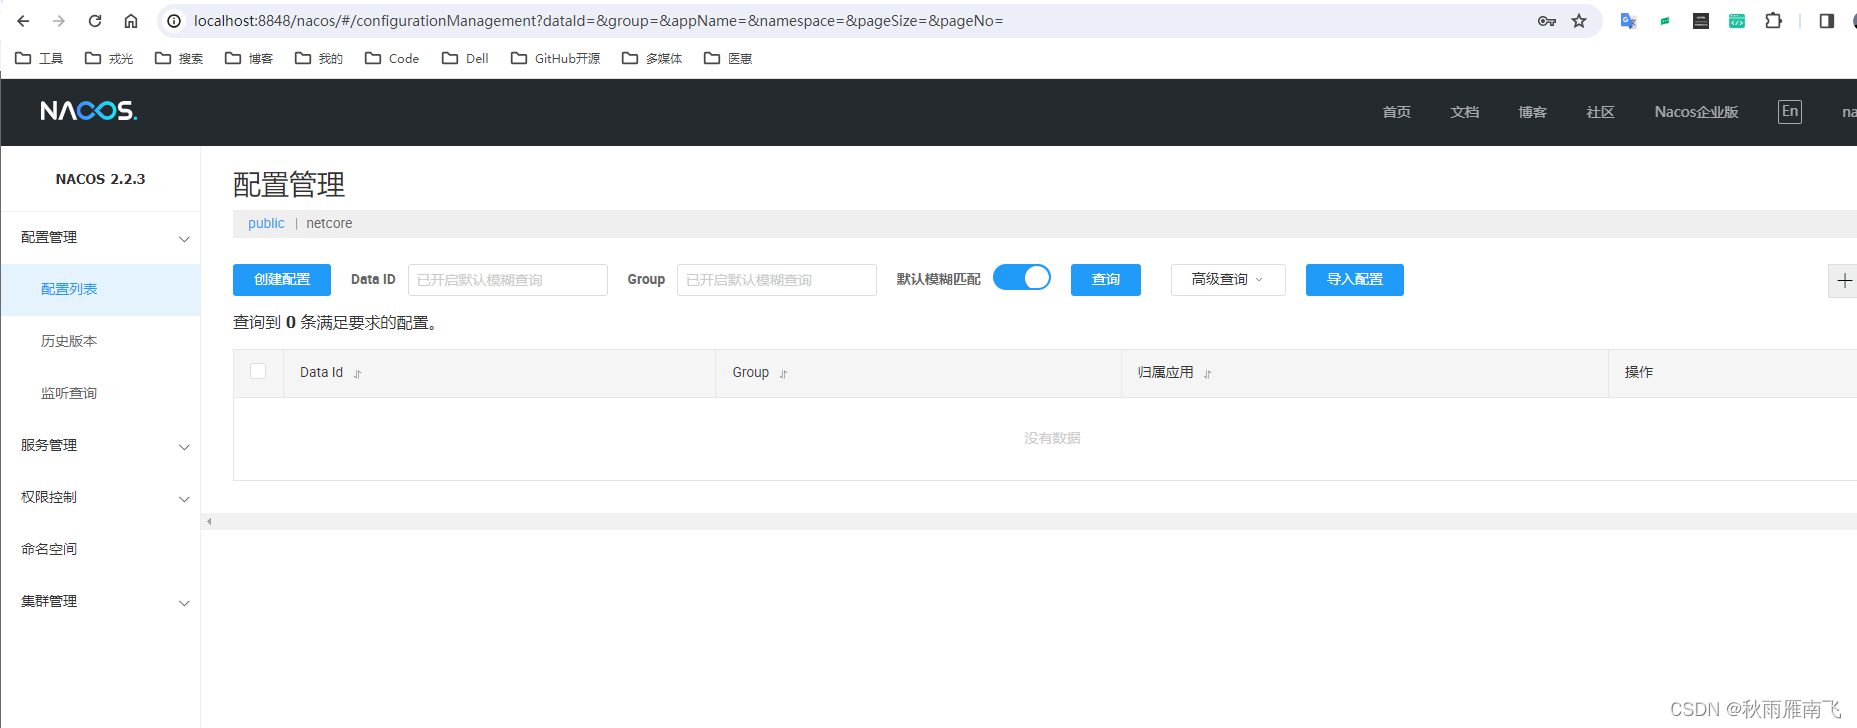Click the 查询 search button
1857x728 pixels.
tap(1106, 280)
